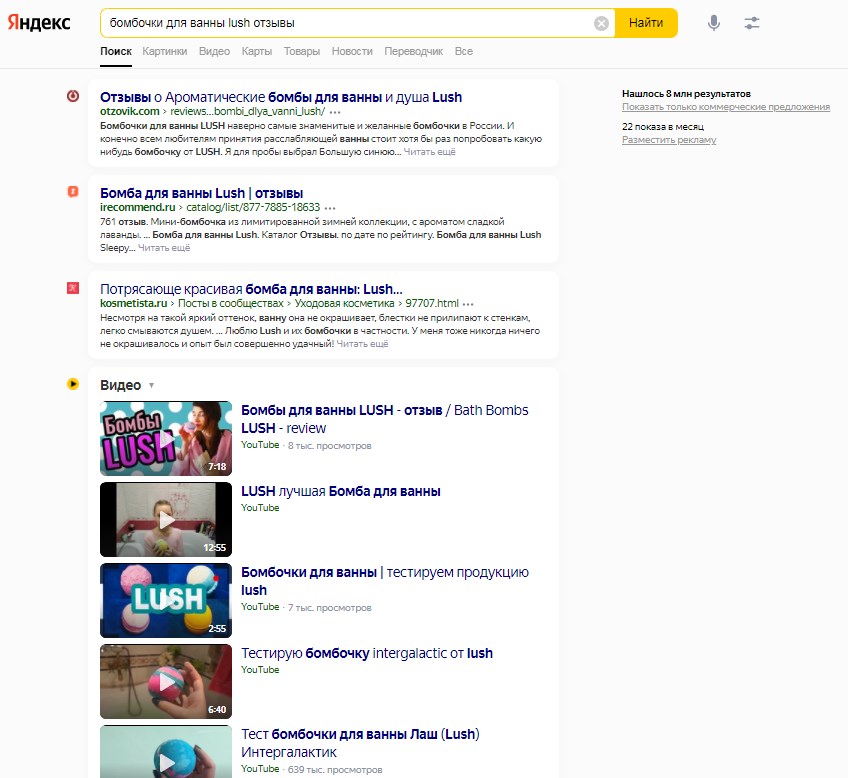Switch to the Новости tab
The height and width of the screenshot is (778, 848).
click(352, 51)
